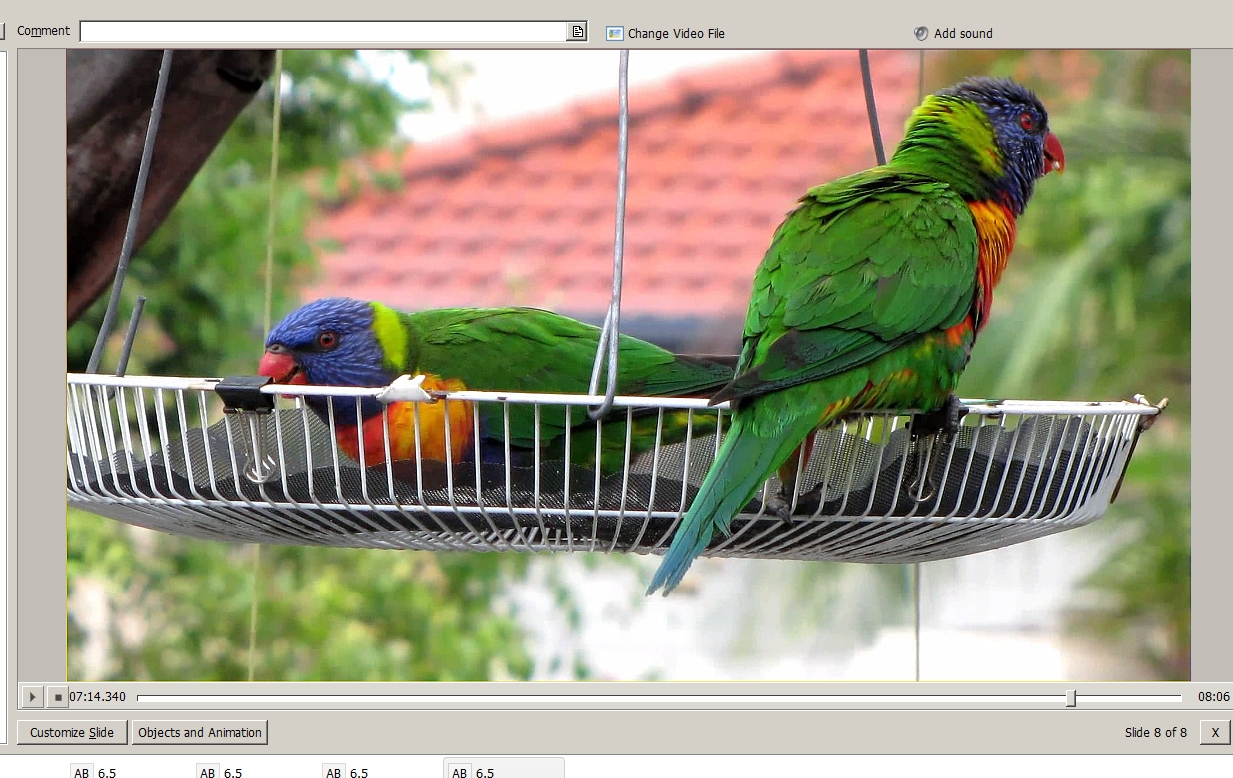
Task: Open Objects and Animation editor
Action: (x=200, y=733)
